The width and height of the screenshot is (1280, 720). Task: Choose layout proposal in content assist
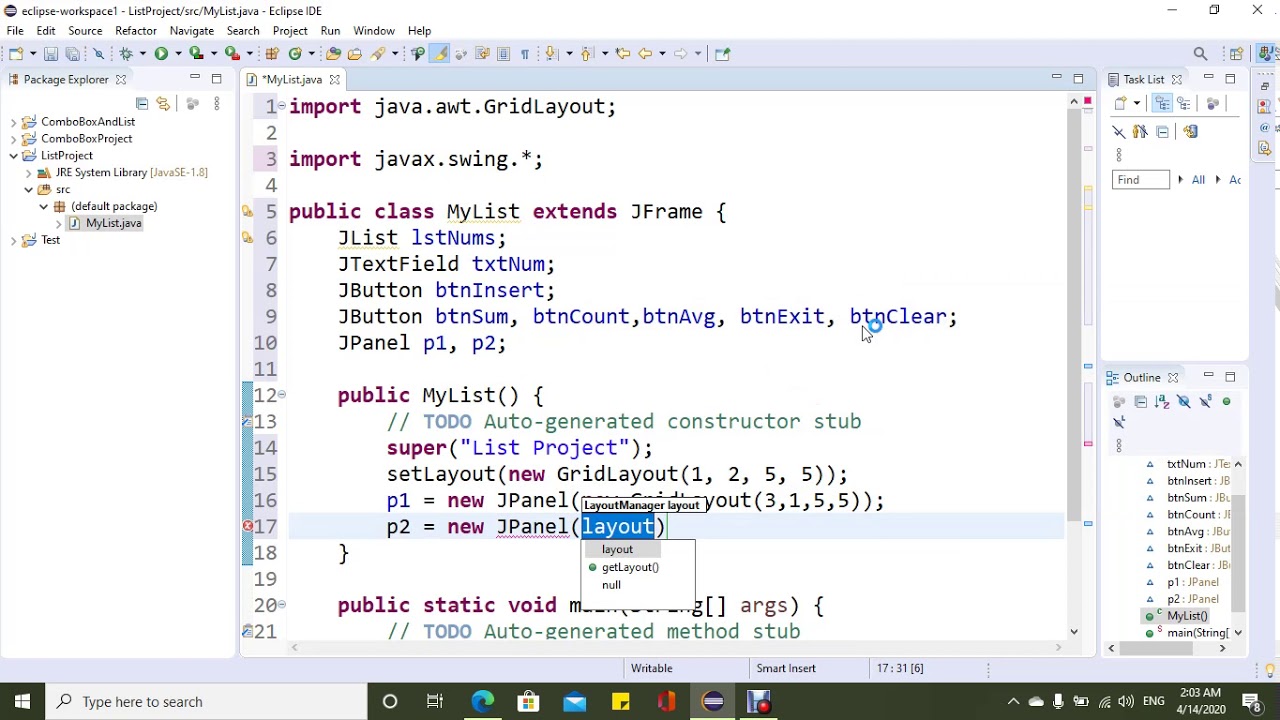coord(617,549)
